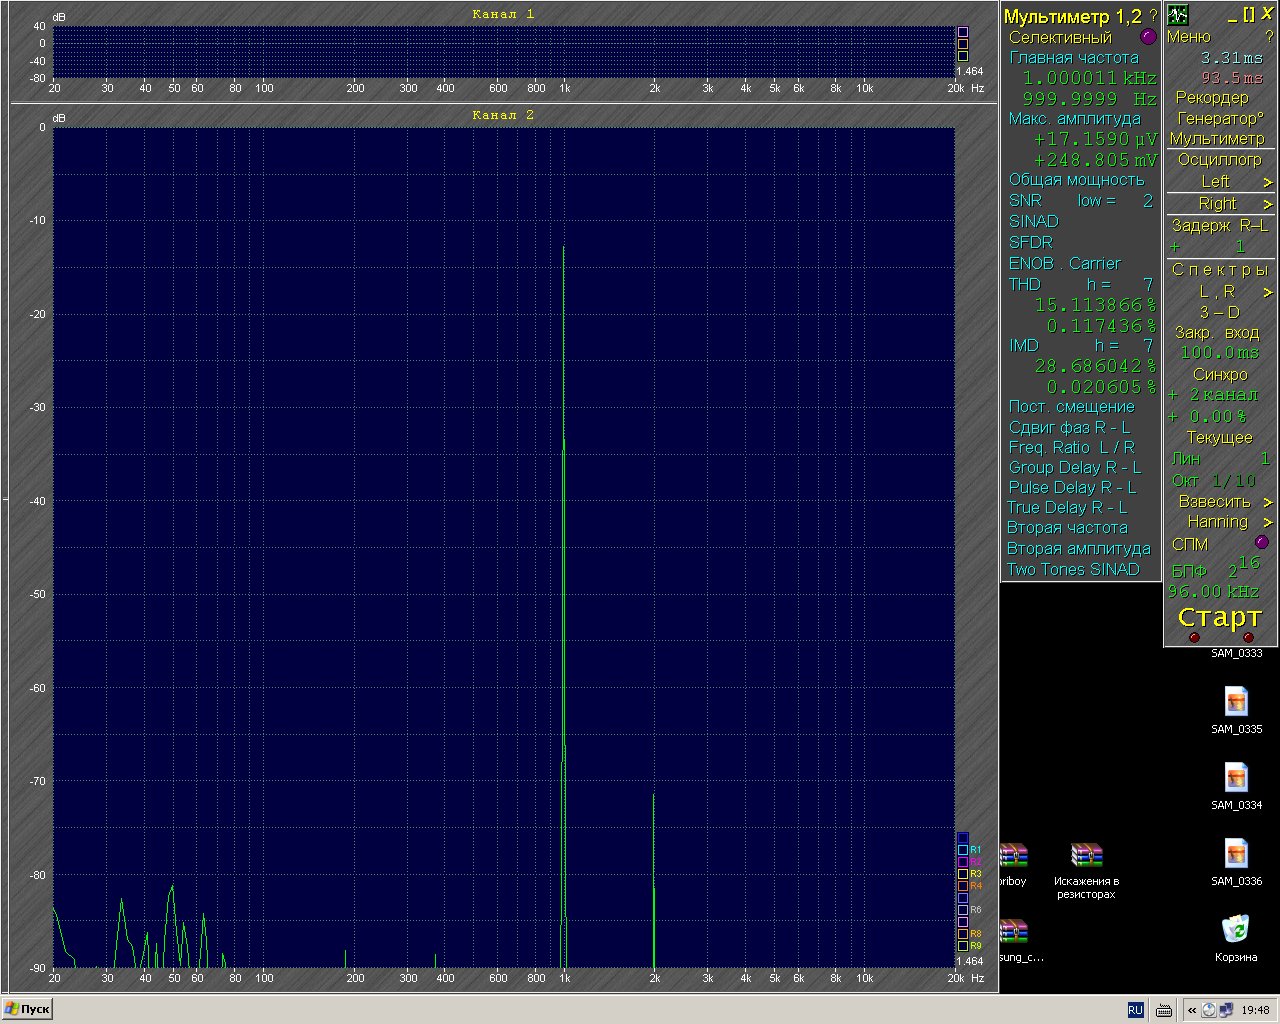
Task: Open Генератор panel
Action: (1220, 118)
